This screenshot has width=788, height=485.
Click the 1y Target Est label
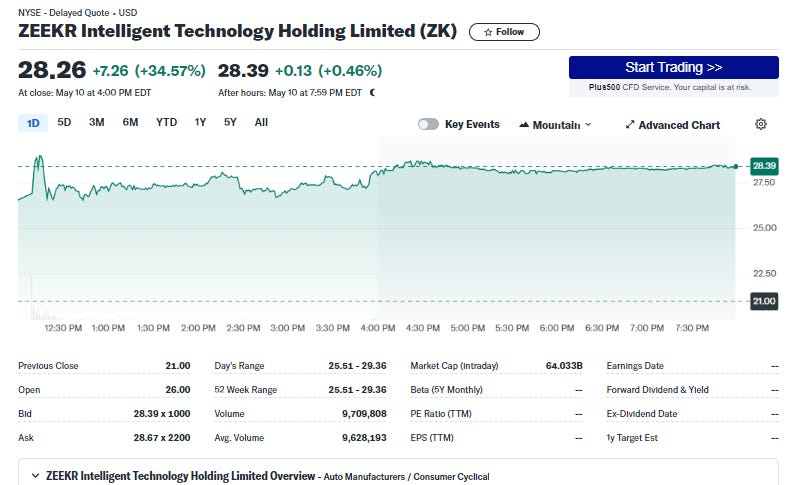pos(632,438)
